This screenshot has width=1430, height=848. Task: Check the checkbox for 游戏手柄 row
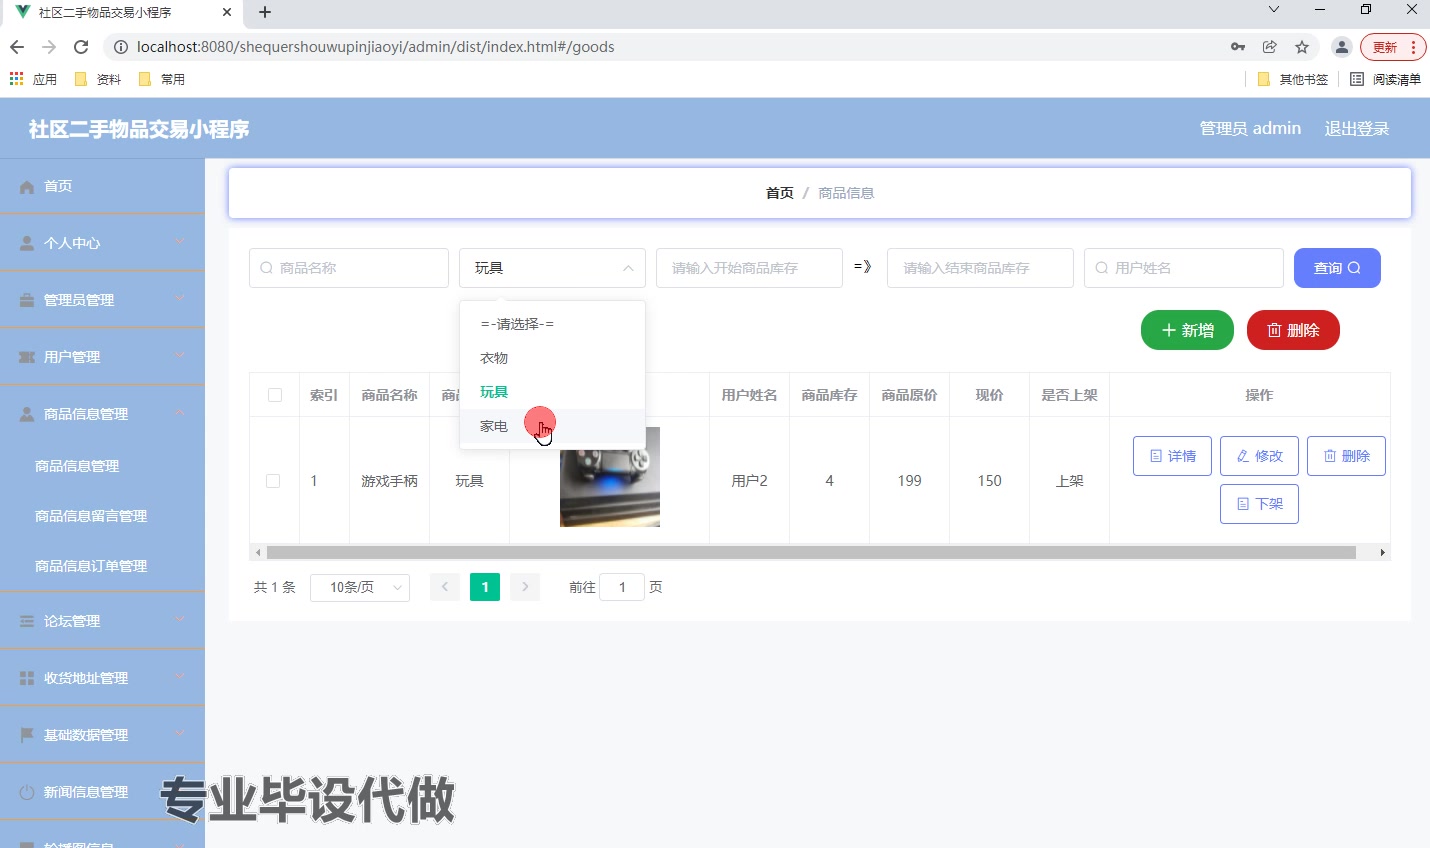[274, 480]
